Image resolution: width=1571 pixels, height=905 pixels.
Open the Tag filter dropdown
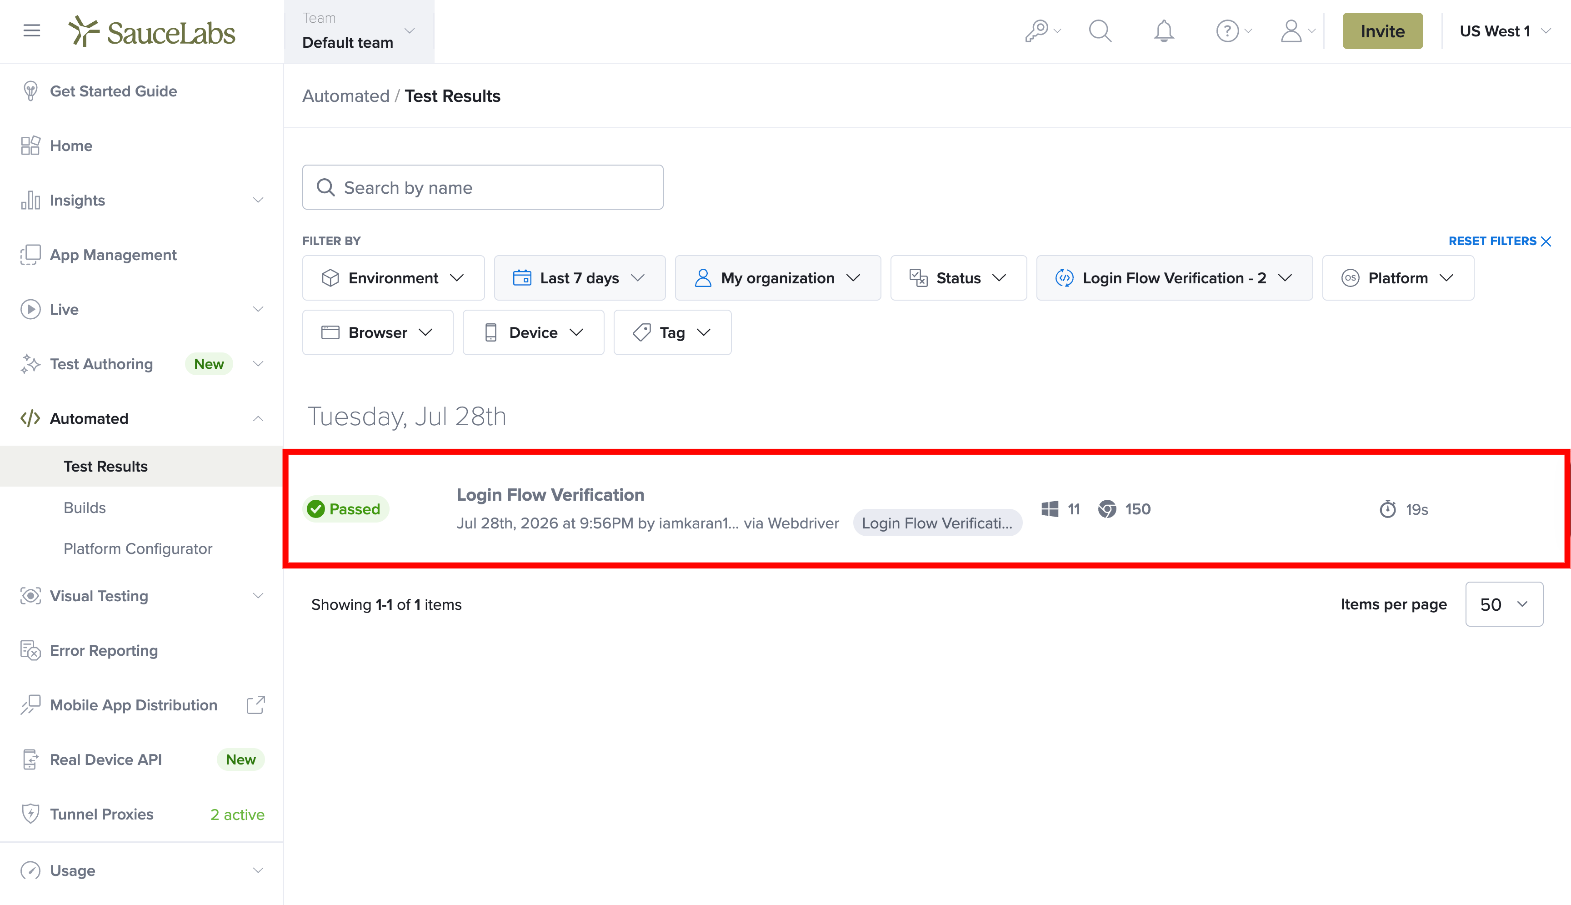tap(673, 333)
